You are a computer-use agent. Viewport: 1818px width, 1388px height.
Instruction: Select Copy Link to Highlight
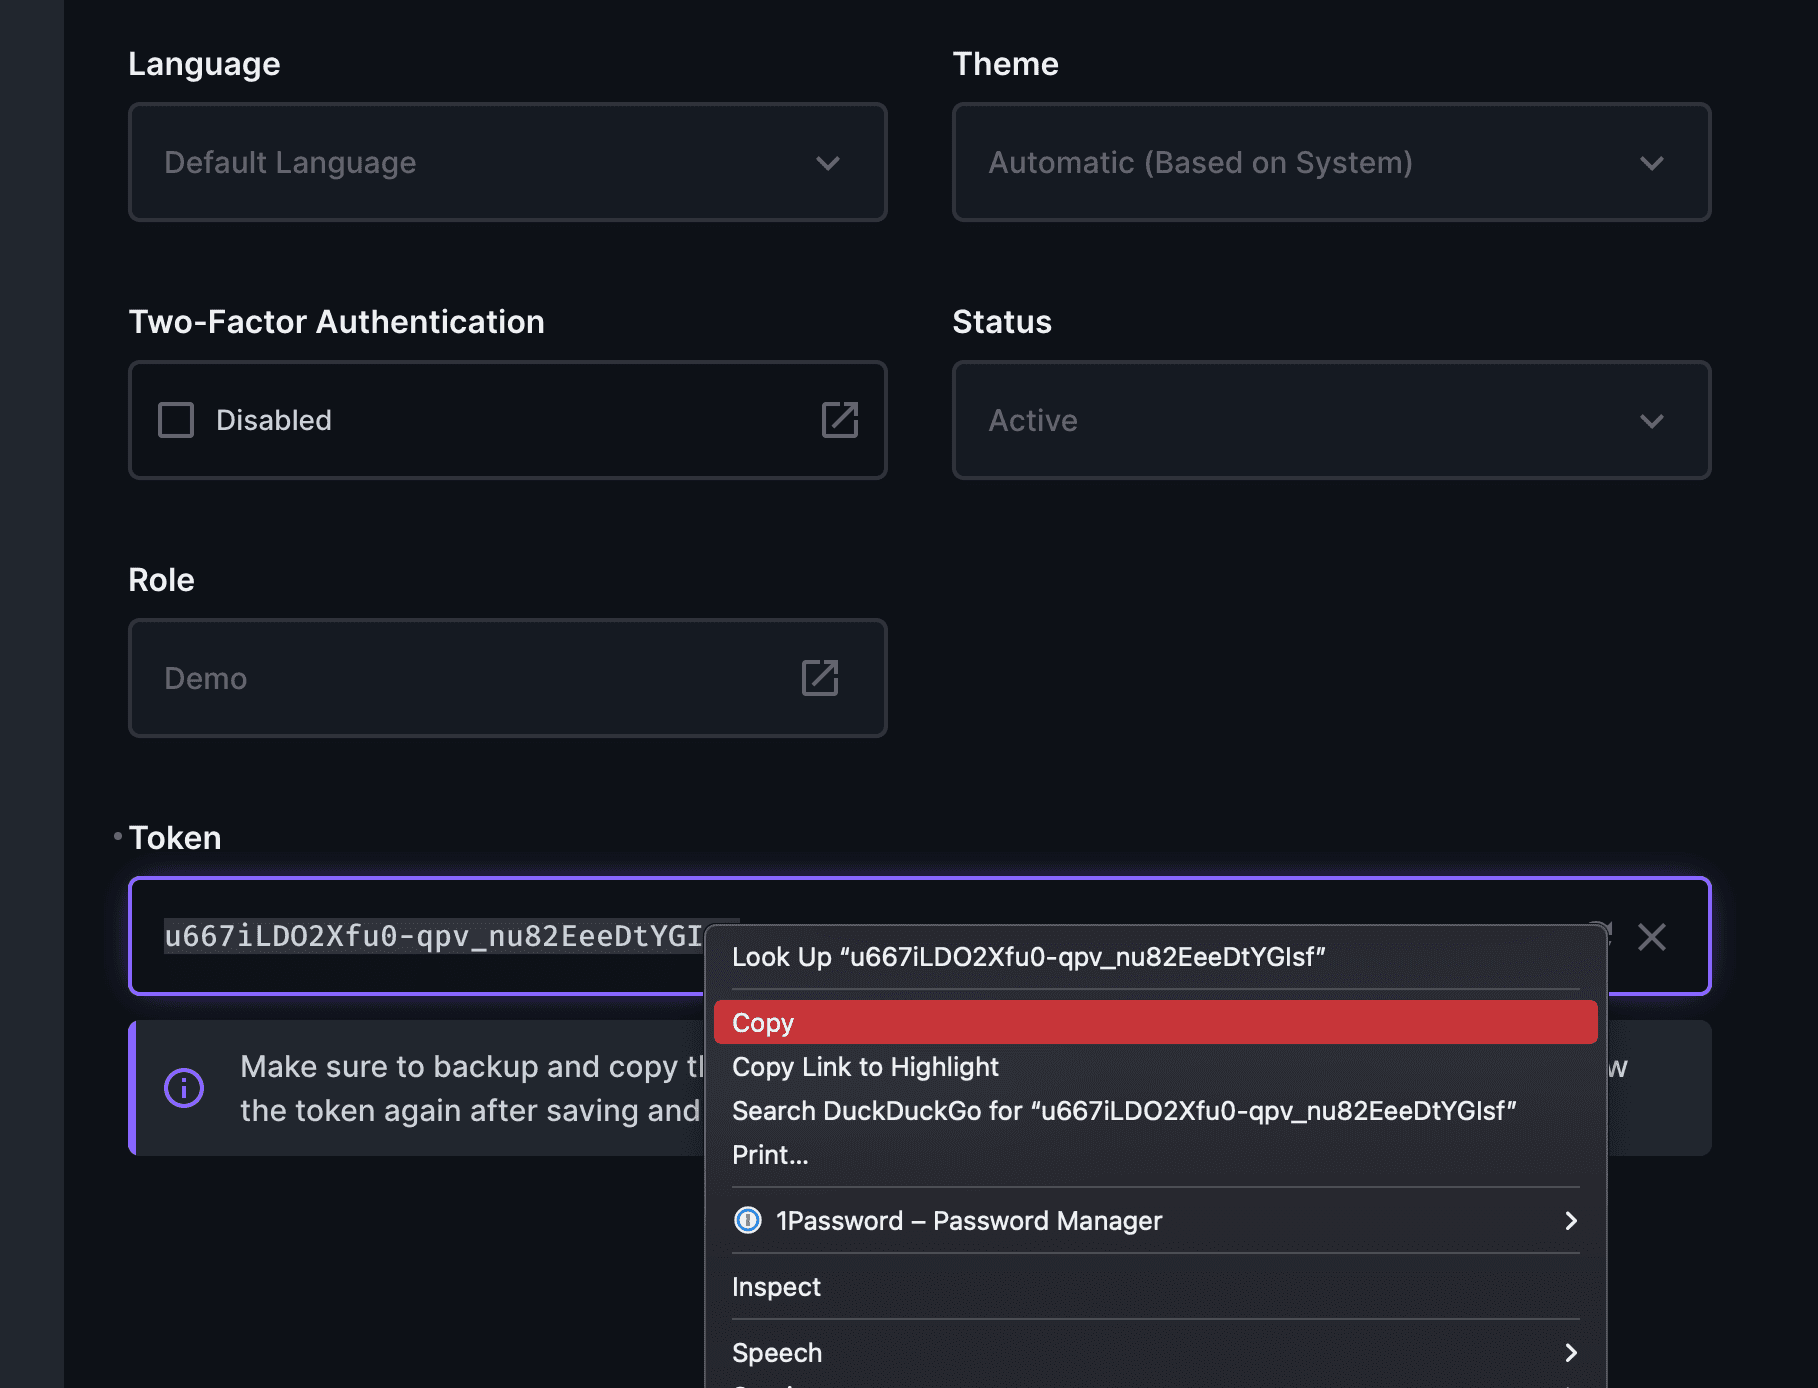tap(865, 1067)
